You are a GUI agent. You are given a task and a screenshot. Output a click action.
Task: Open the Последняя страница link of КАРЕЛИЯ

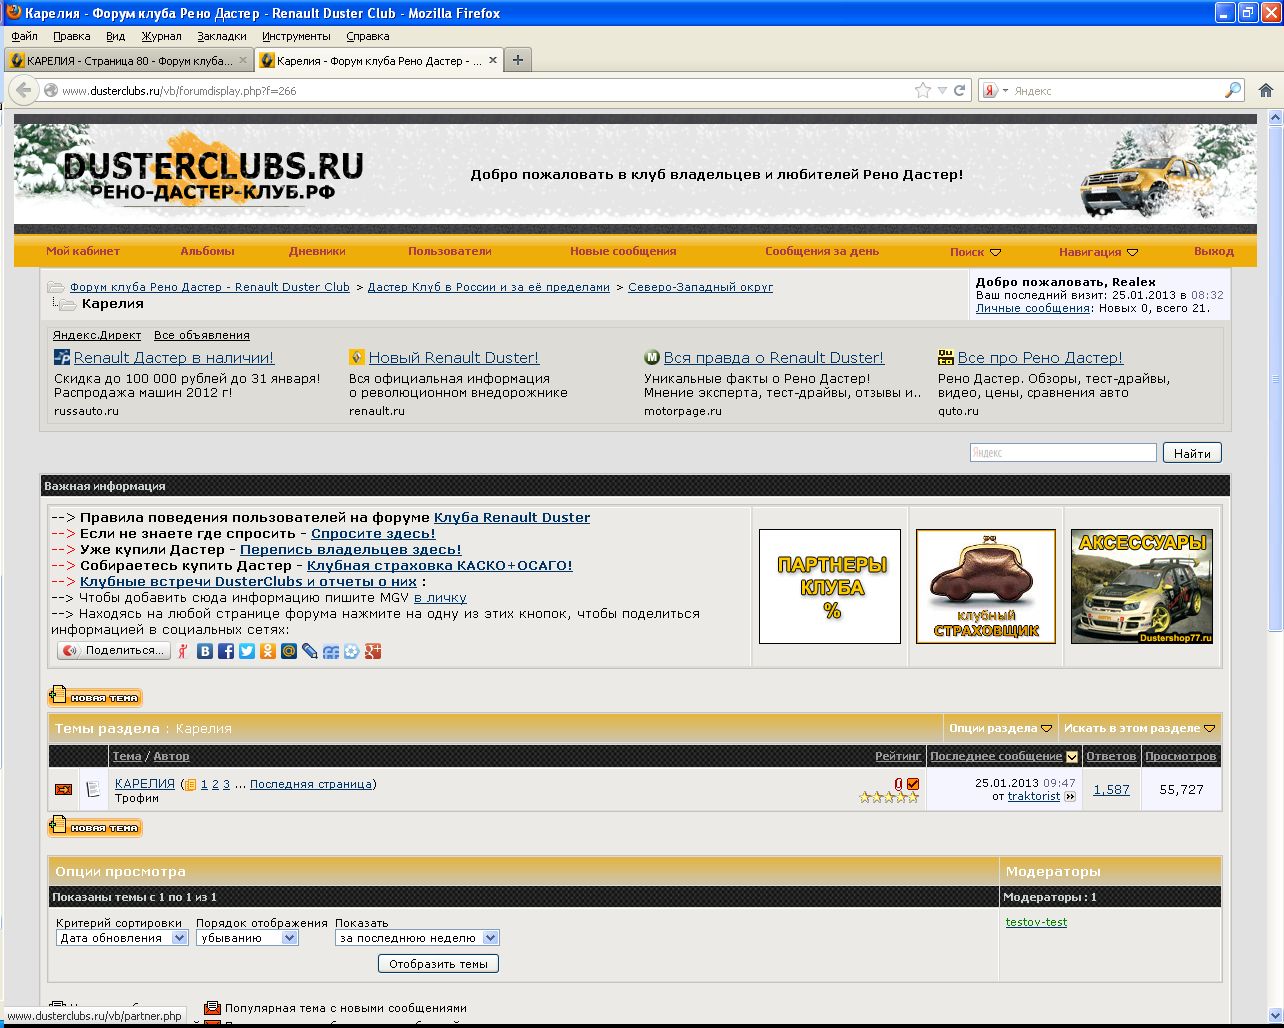coord(311,784)
